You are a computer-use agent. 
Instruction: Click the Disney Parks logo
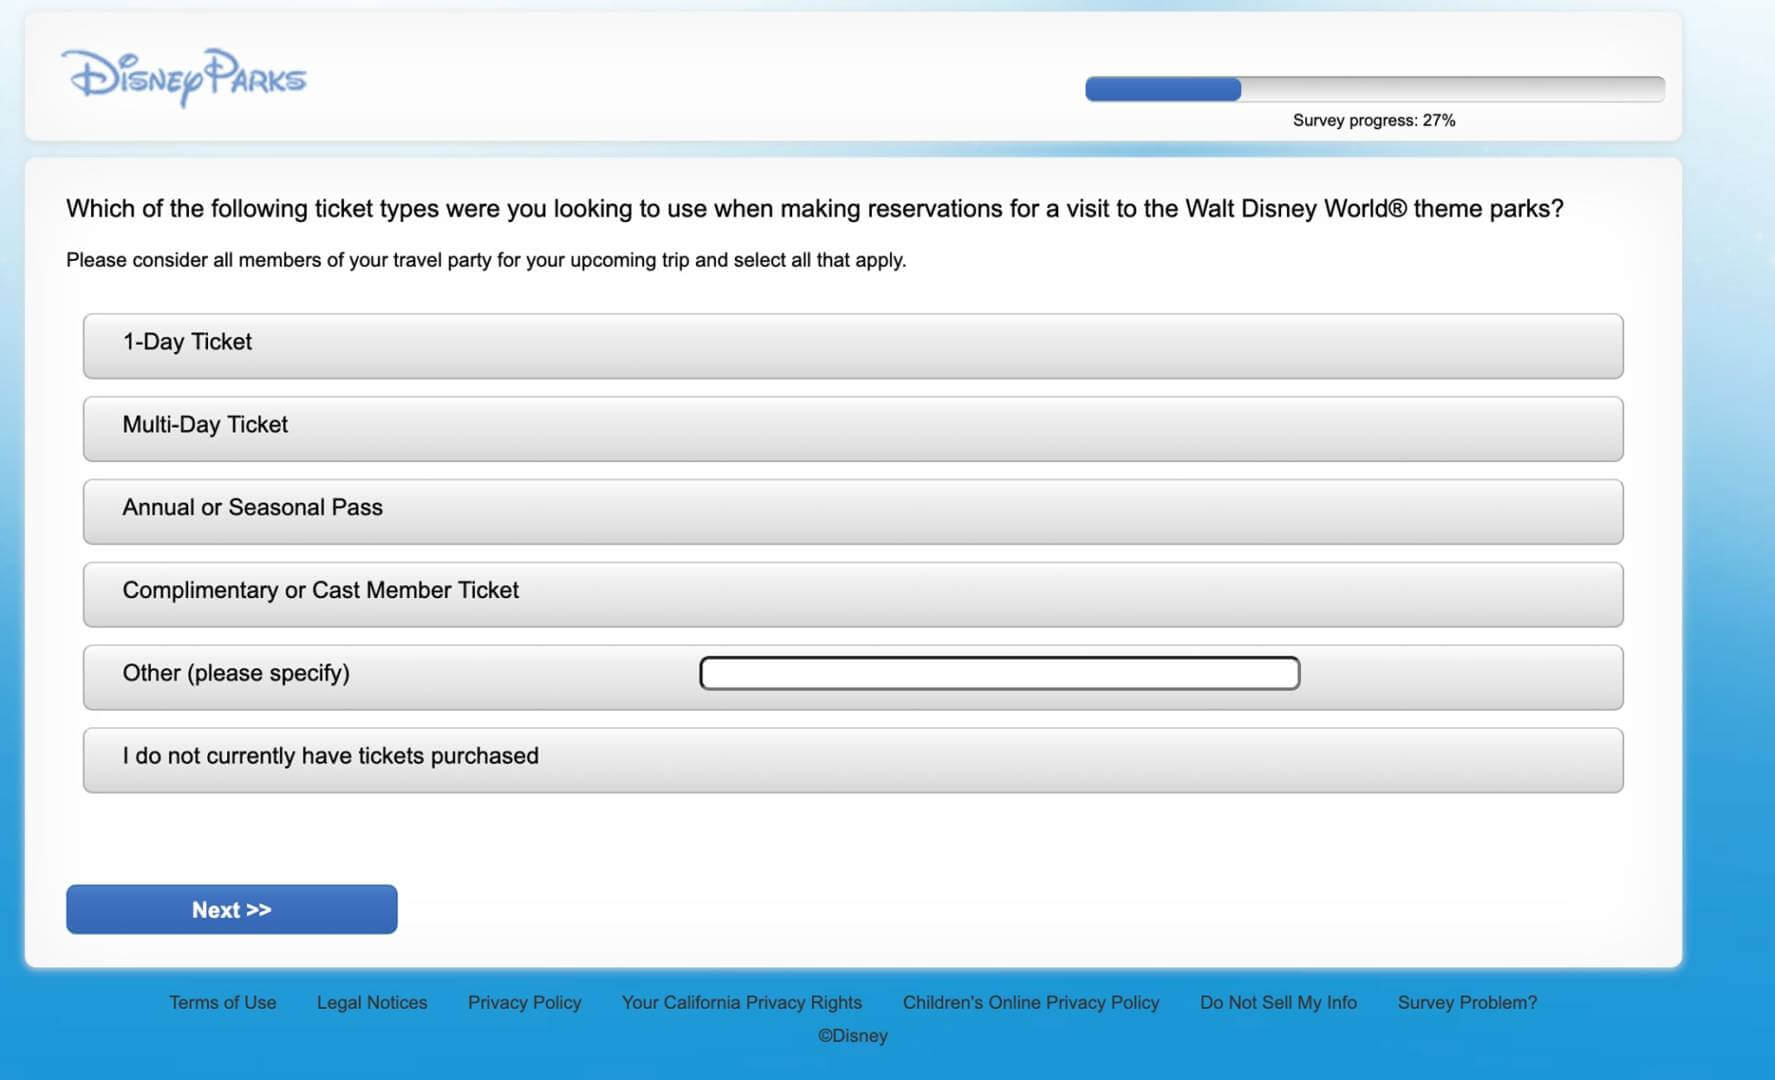tap(184, 77)
